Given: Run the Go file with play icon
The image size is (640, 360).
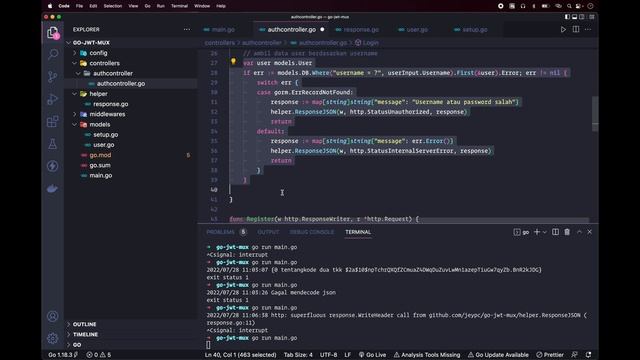Looking at the screenshot, I should tap(563, 29).
